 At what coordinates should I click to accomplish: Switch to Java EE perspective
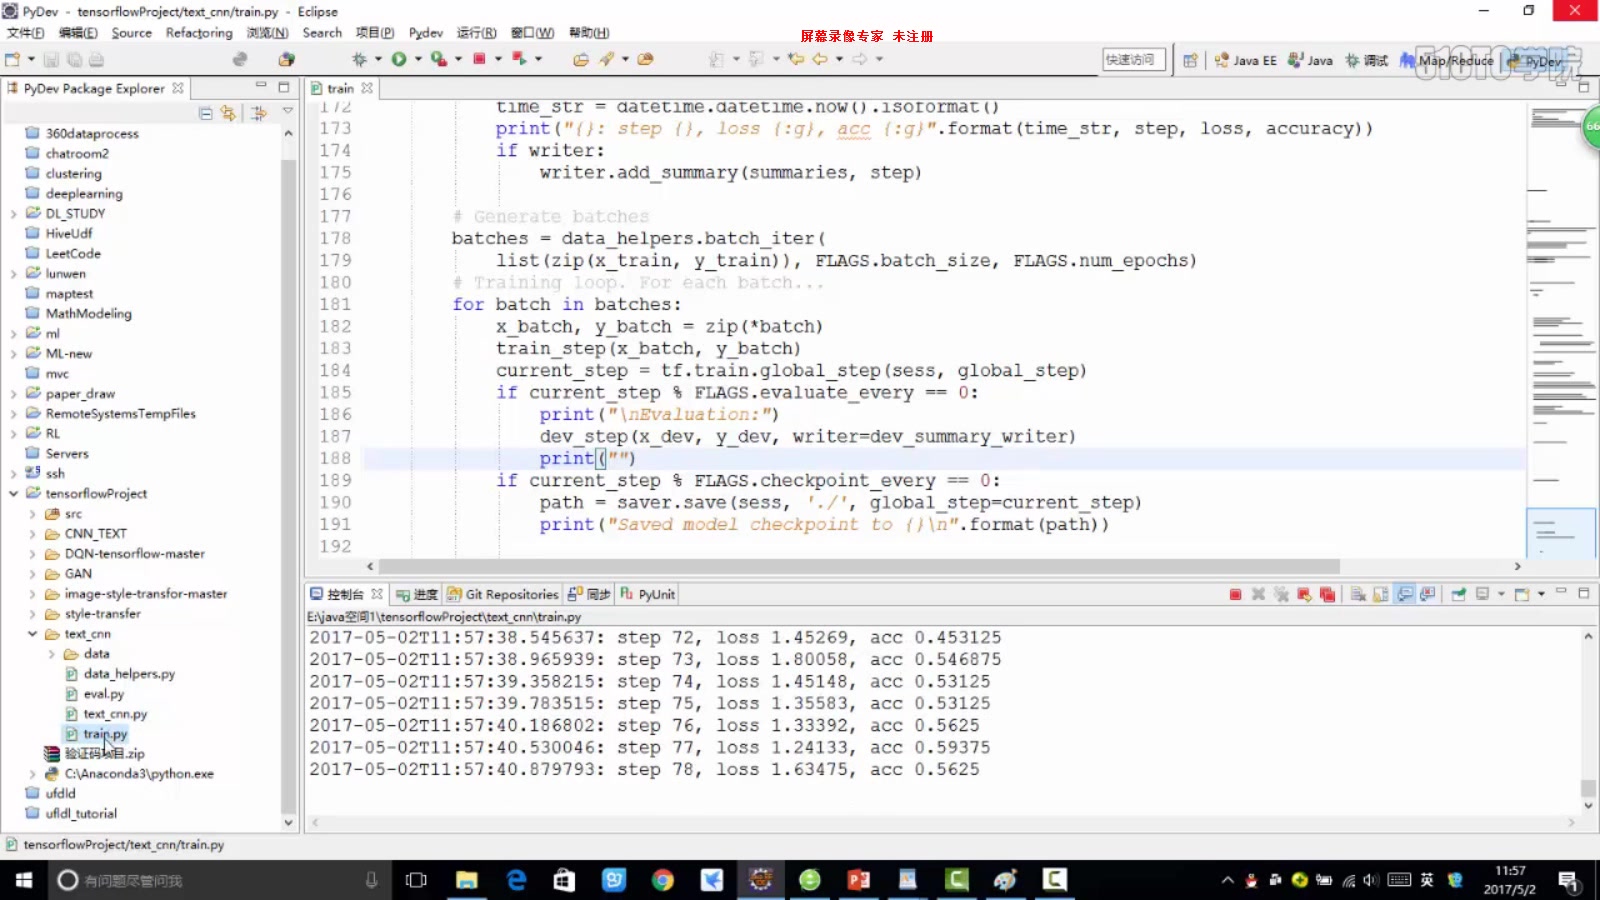(x=1245, y=60)
